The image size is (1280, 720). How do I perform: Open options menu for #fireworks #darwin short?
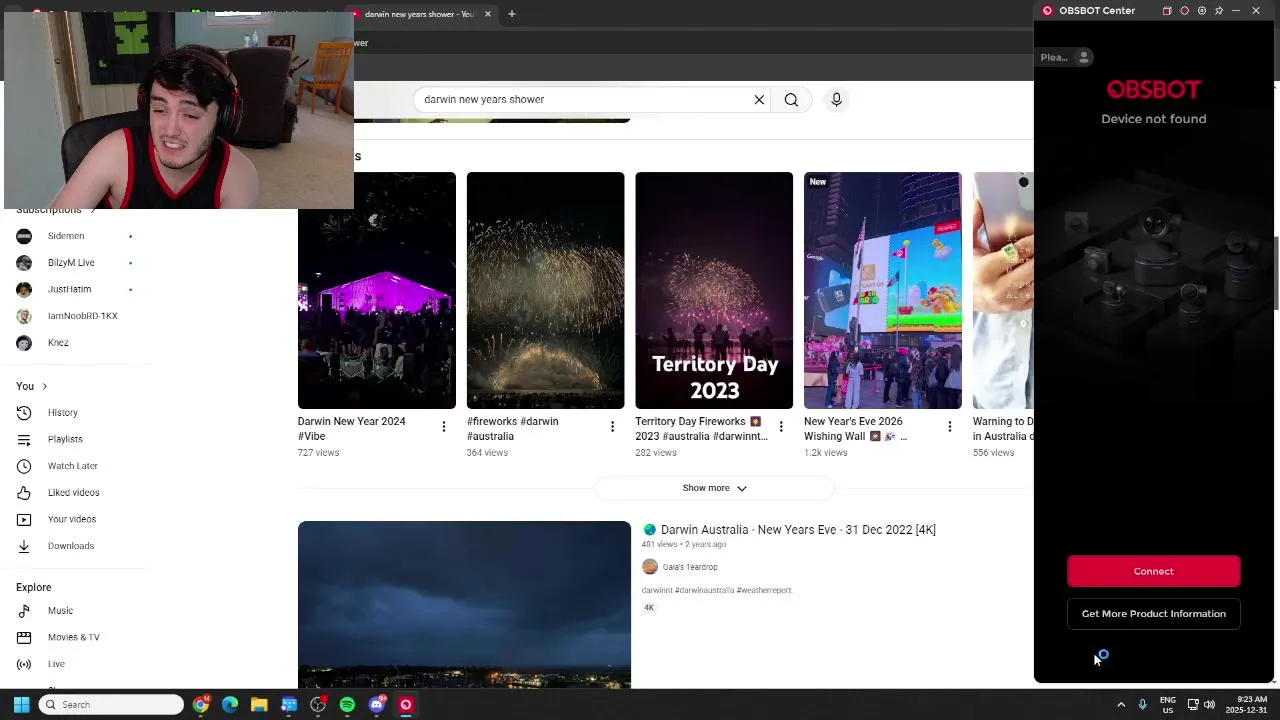[612, 427]
